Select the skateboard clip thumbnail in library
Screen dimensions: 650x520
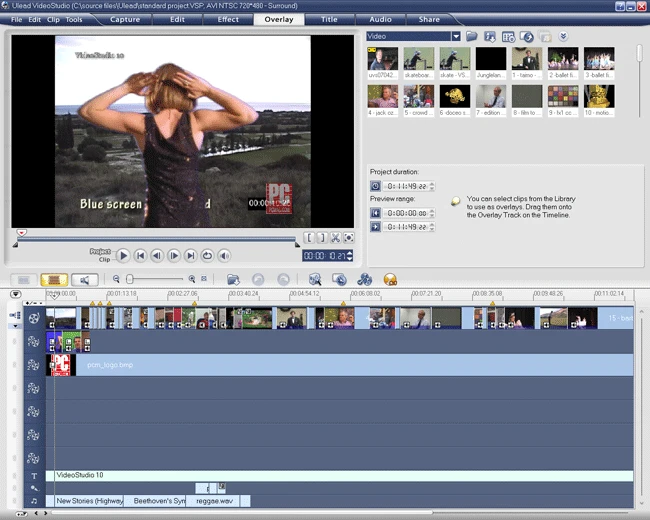click(x=418, y=60)
